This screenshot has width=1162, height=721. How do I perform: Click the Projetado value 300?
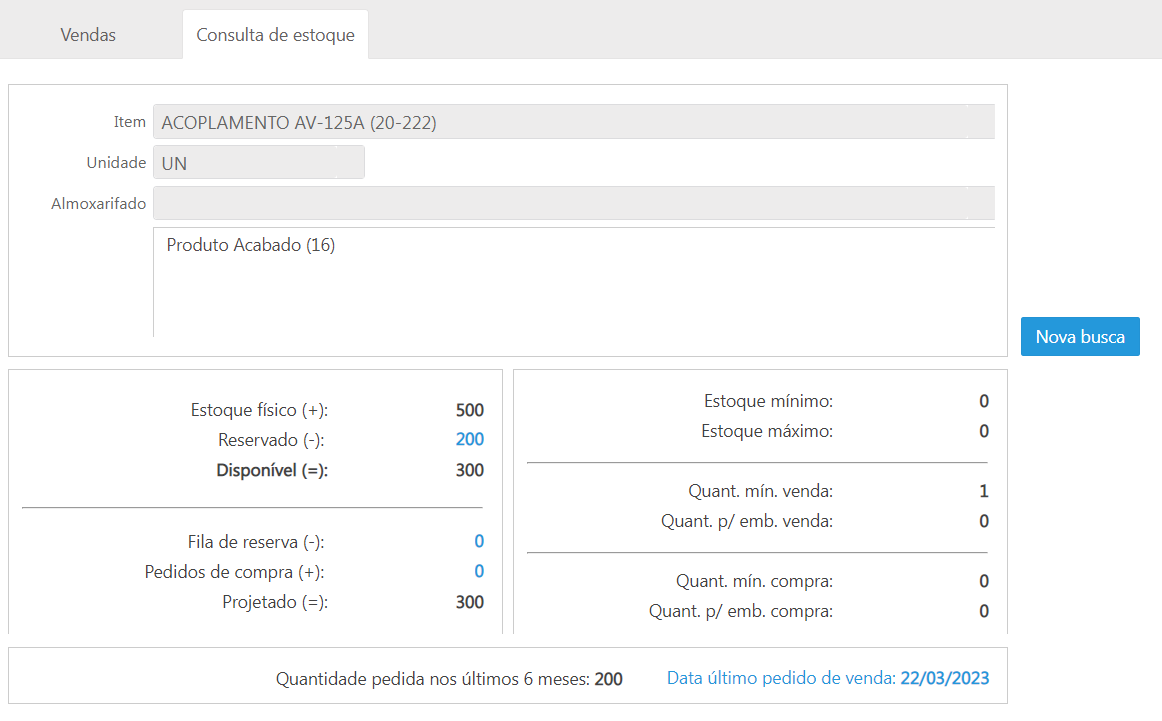469,602
